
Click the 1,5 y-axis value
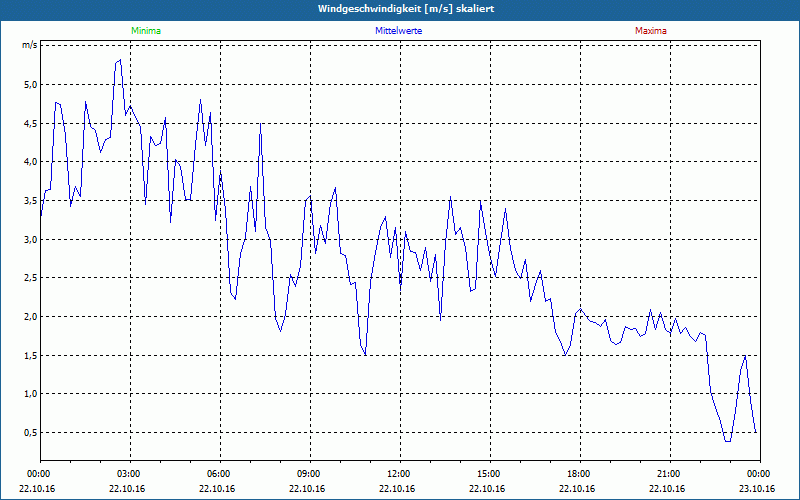click(x=31, y=356)
